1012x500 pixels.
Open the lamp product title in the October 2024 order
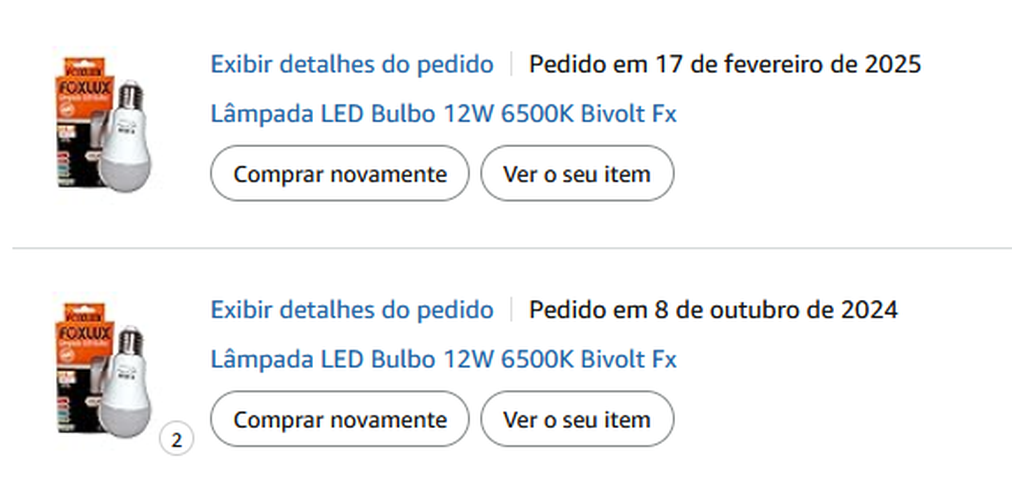point(443,359)
